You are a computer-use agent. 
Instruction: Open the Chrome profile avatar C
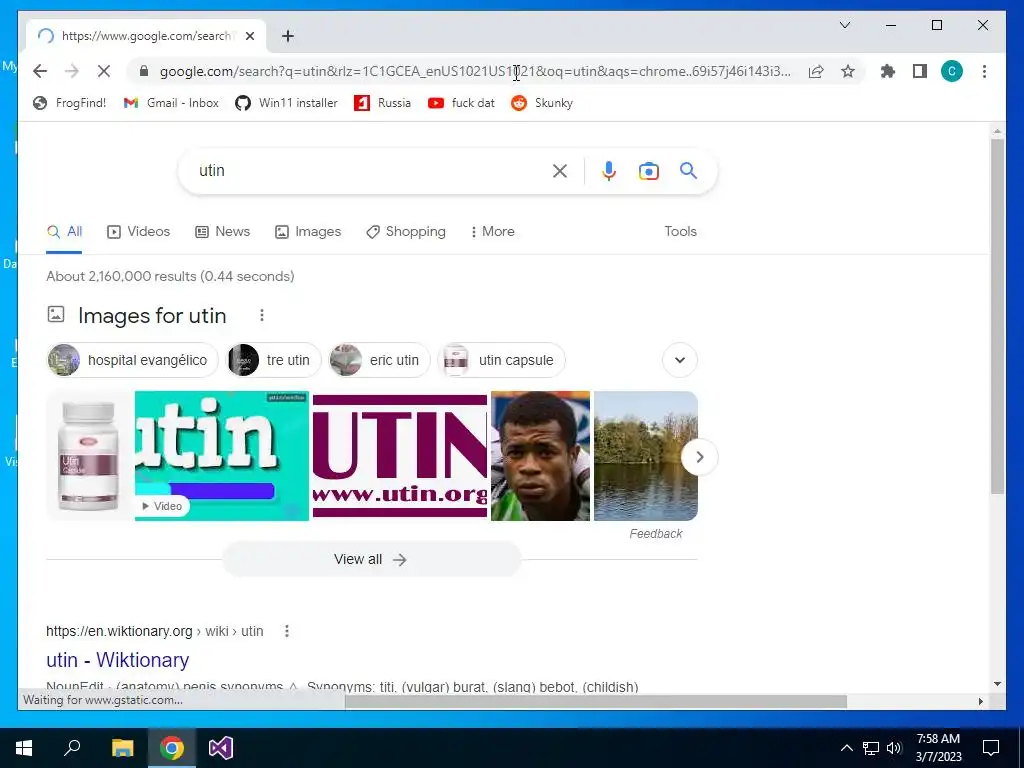(952, 71)
